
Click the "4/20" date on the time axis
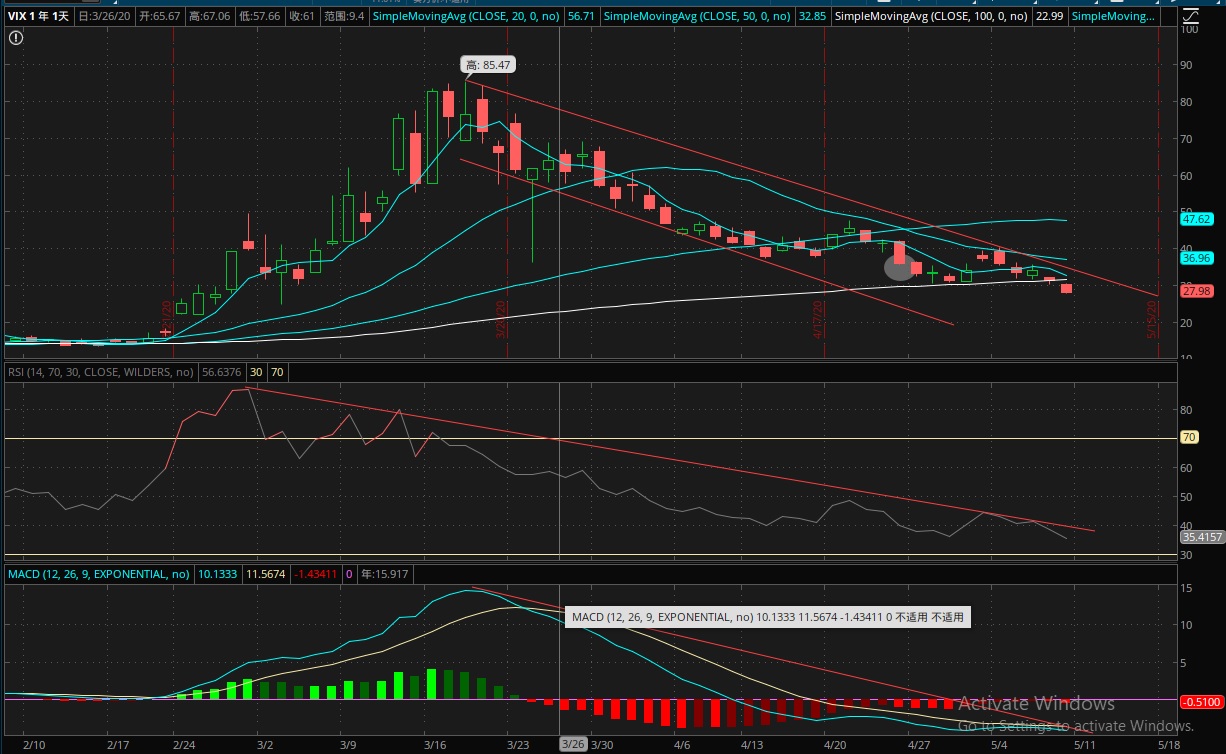tap(835, 745)
